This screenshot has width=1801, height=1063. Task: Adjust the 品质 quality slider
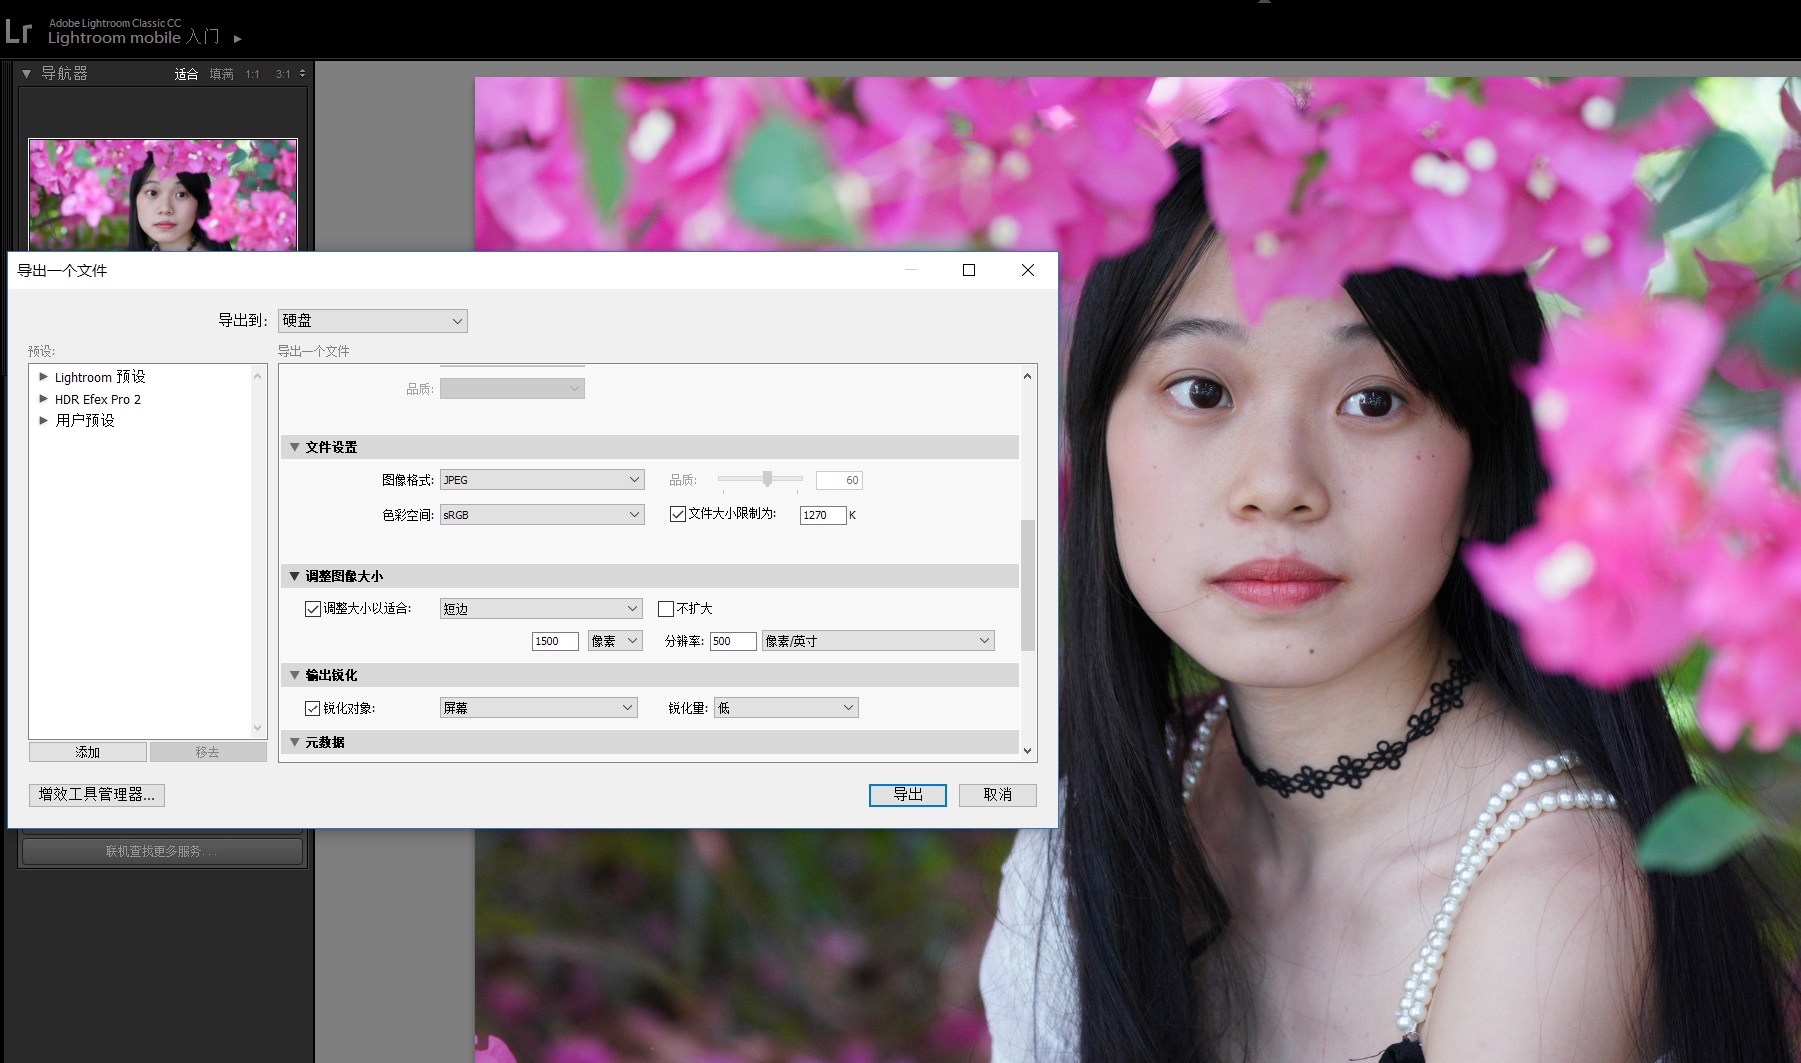(767, 479)
